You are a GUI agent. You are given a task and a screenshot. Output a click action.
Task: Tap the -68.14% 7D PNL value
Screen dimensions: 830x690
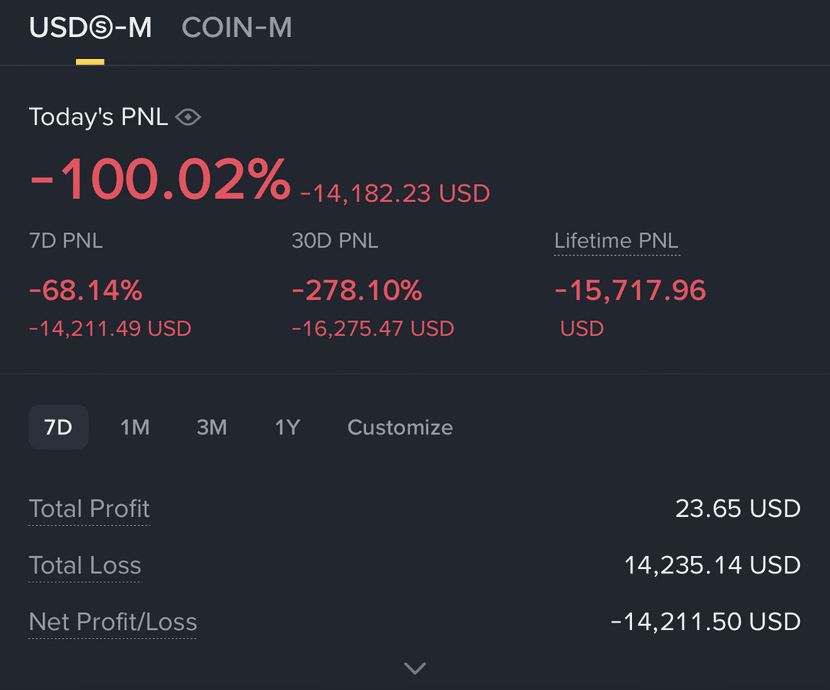coord(86,291)
